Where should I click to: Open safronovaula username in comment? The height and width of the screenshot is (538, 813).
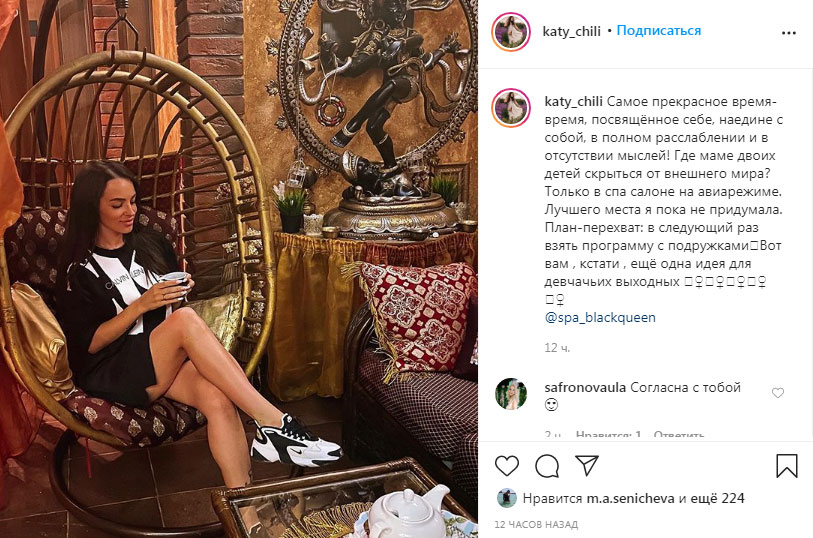(585, 387)
